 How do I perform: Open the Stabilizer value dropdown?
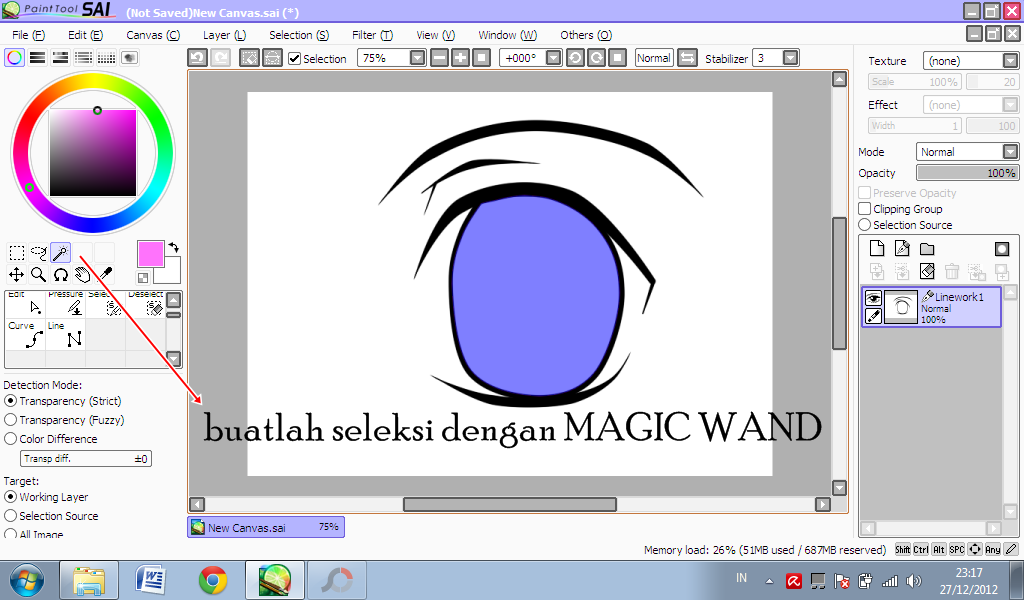[x=790, y=58]
